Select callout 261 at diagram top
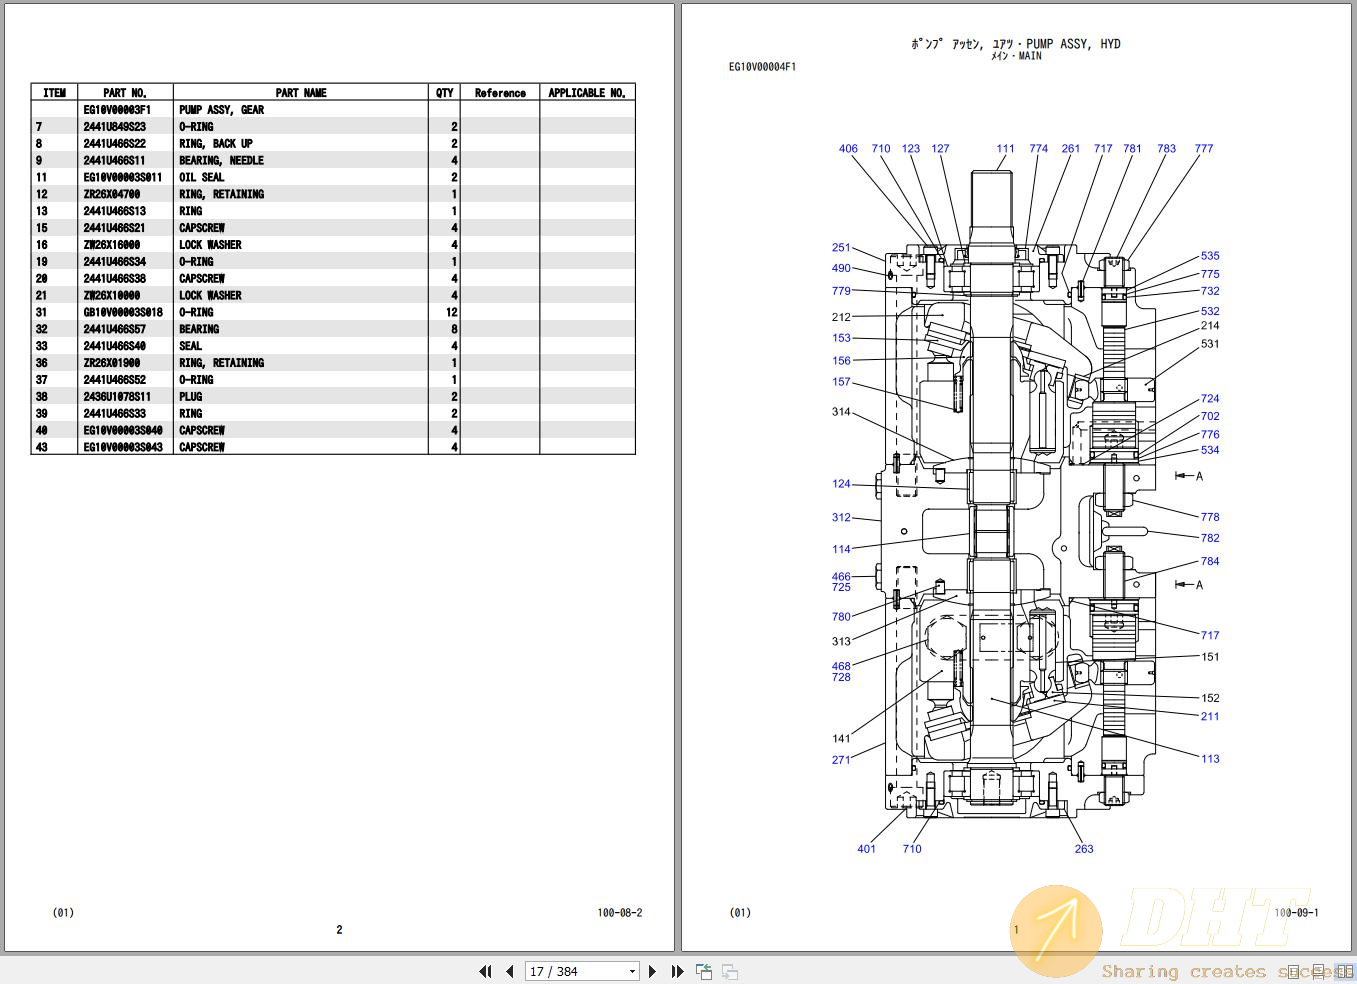1357x984 pixels. click(x=1071, y=148)
